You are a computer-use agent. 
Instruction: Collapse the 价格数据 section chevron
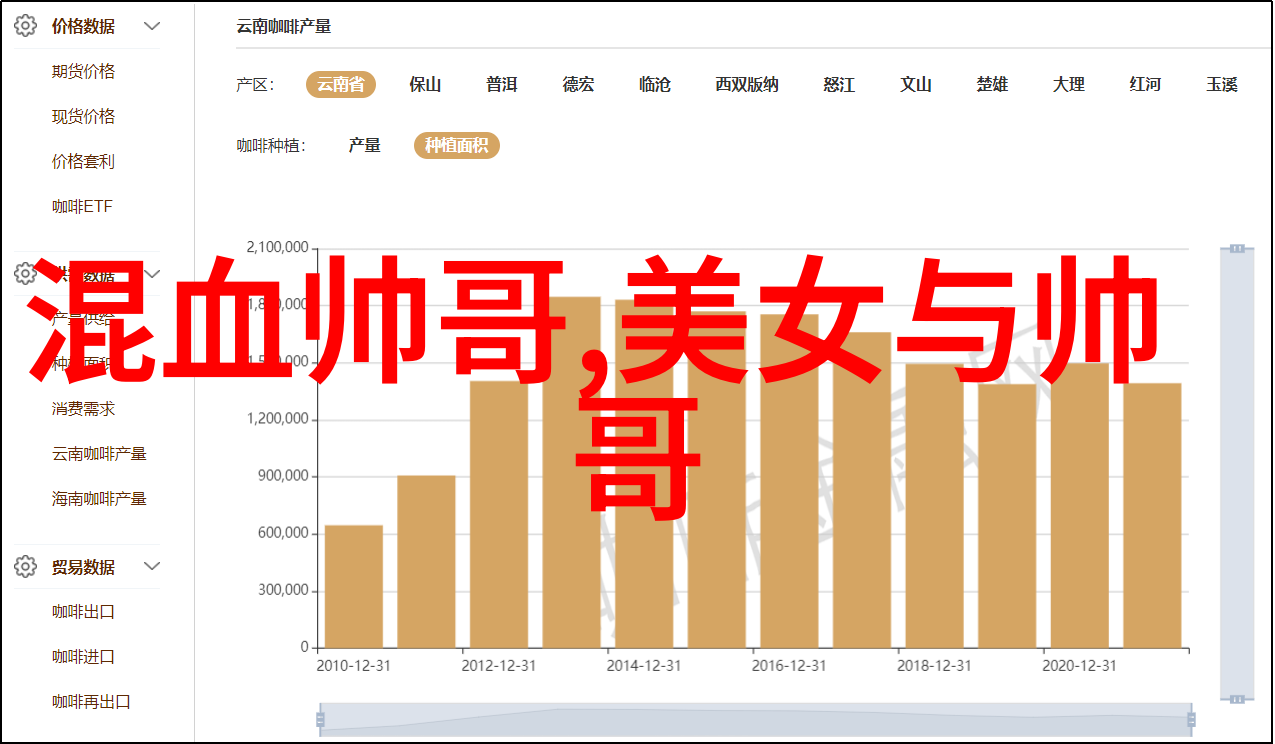[x=152, y=26]
